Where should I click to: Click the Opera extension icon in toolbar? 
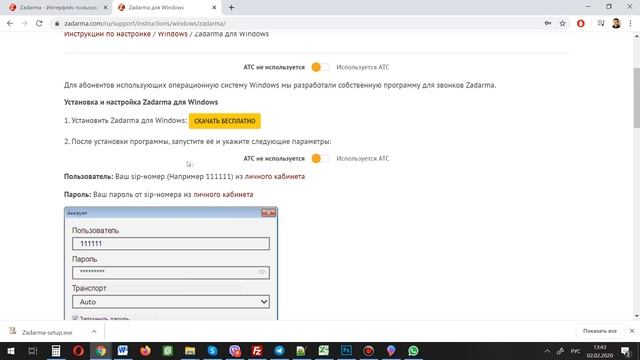point(580,23)
